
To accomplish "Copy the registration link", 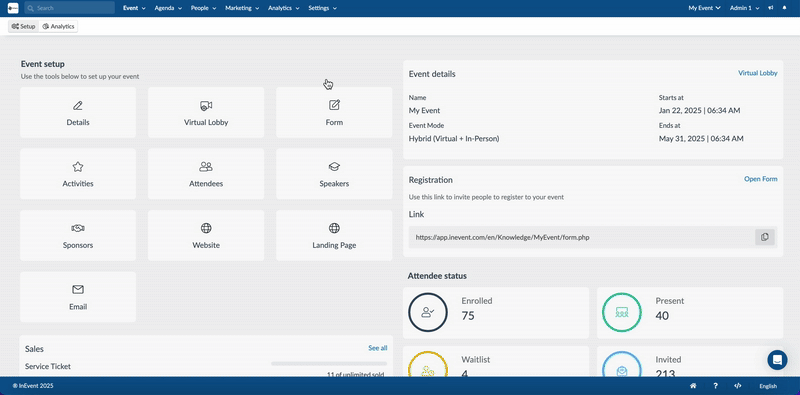I will (765, 237).
